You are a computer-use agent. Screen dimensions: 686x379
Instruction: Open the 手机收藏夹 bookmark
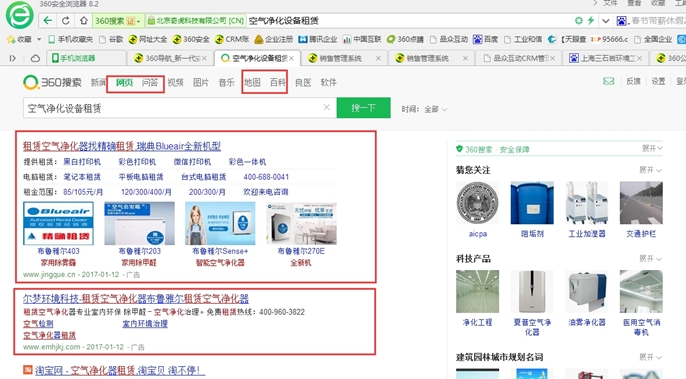70,39
